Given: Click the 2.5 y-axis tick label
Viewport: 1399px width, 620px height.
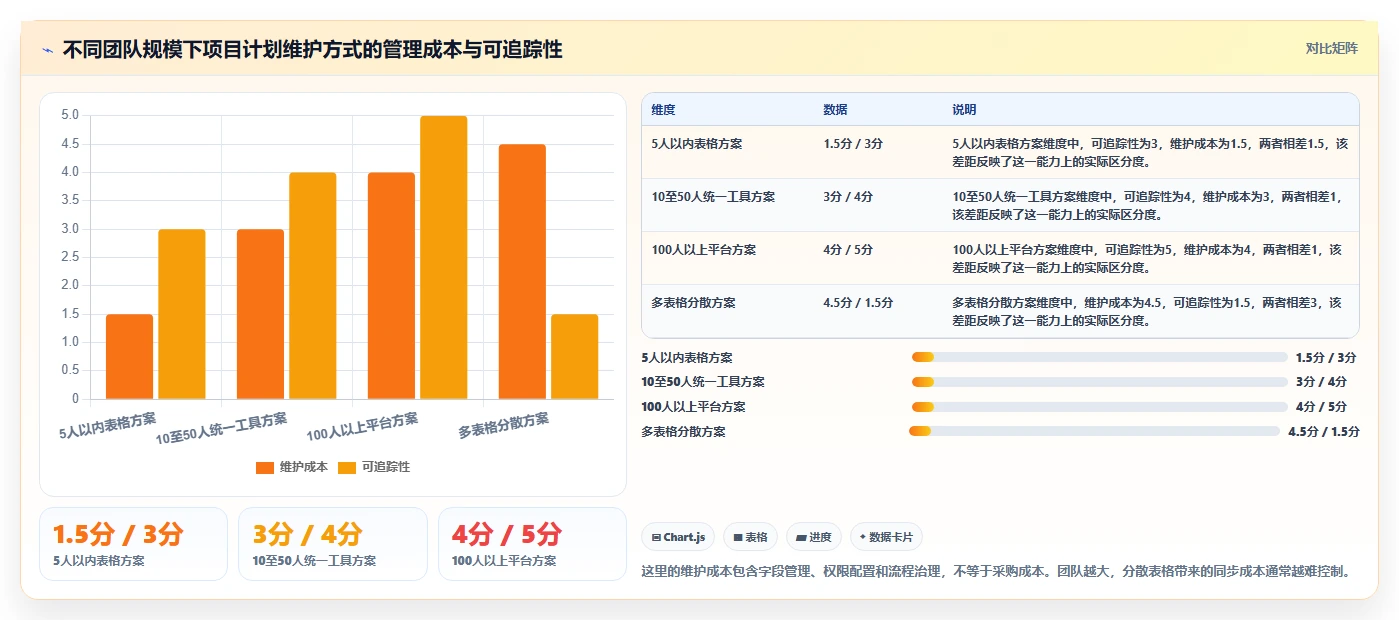Looking at the screenshot, I should pyautogui.click(x=70, y=257).
